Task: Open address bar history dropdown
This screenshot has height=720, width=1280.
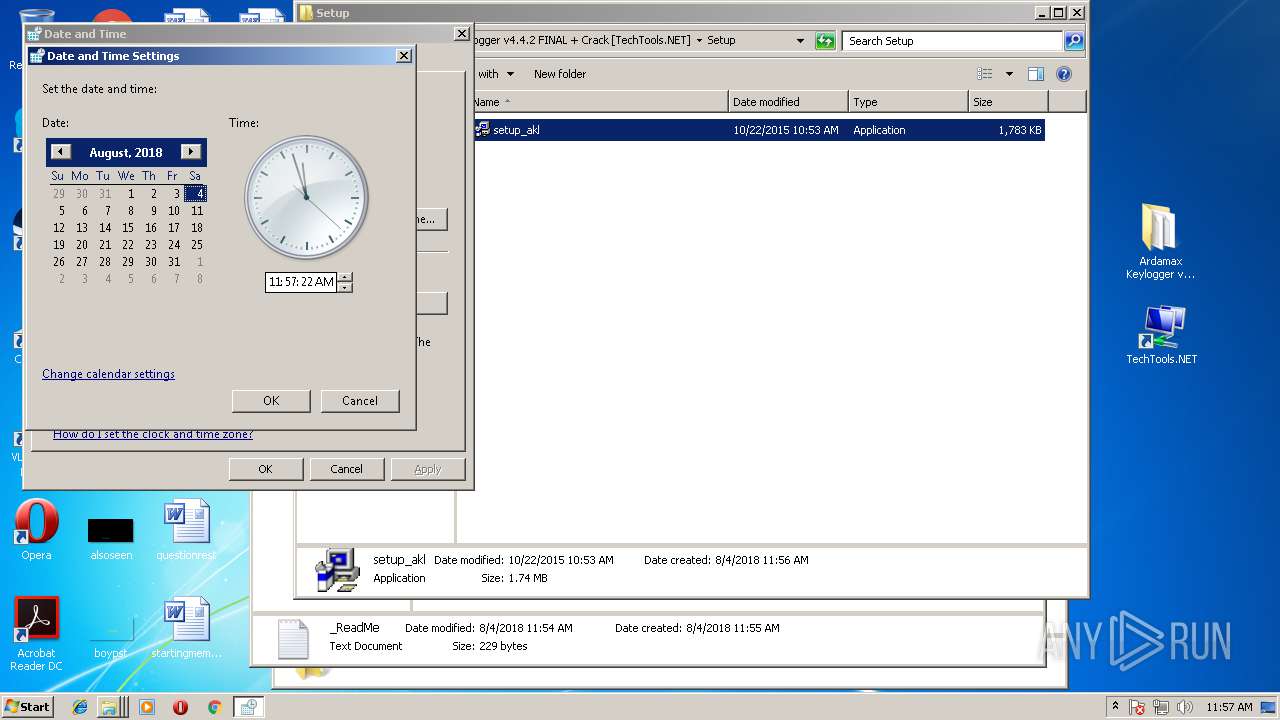Action: coord(800,41)
